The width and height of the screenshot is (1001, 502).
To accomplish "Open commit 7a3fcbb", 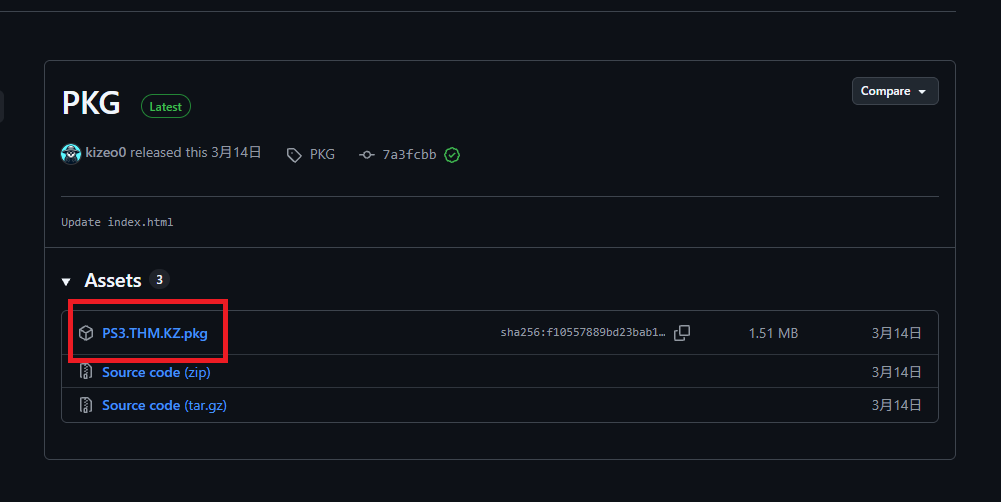I will pos(409,155).
